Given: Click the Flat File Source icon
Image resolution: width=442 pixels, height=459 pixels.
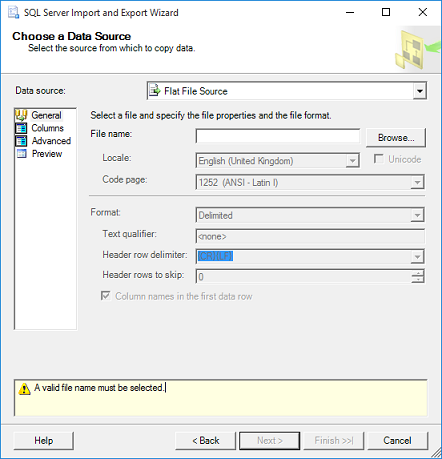Looking at the screenshot, I should pyautogui.click(x=155, y=91).
